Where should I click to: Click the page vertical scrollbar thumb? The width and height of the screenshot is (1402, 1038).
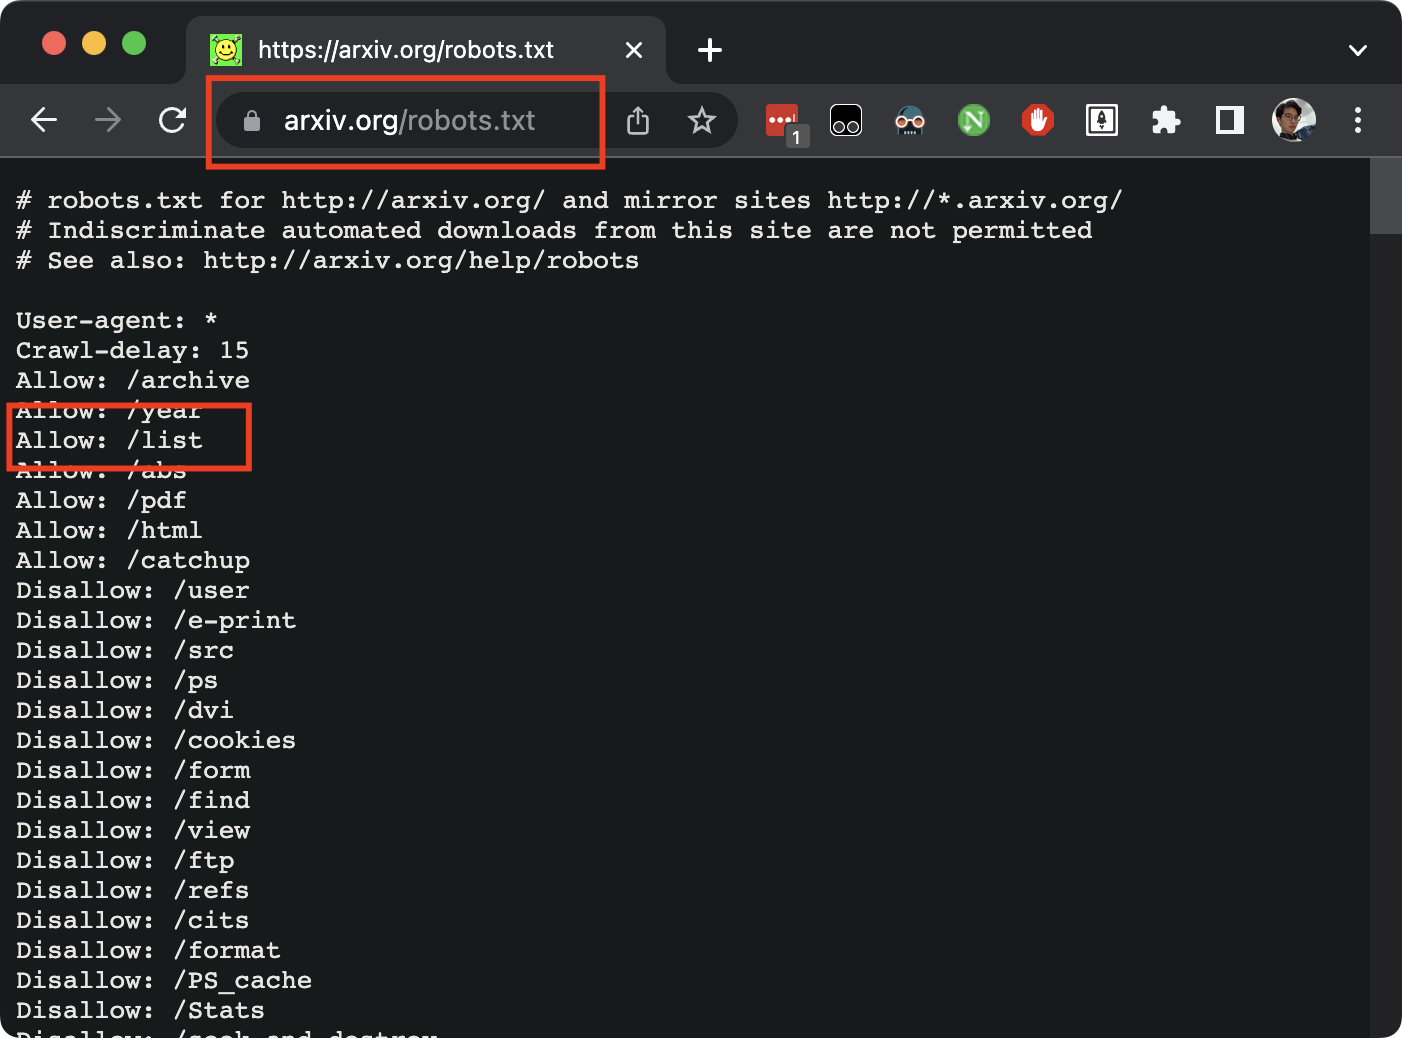coord(1386,196)
